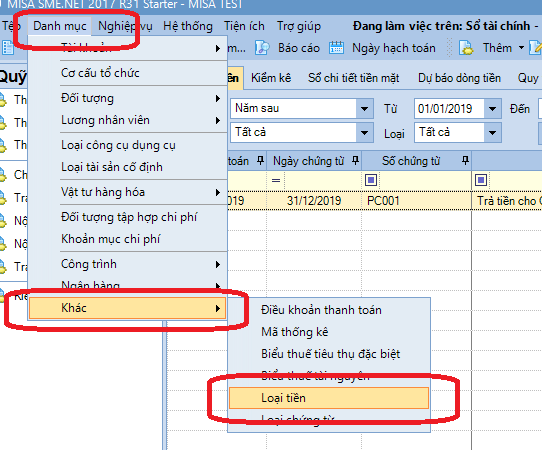Open the Thêm button dropdown arrow
Viewport: 542px width, 450px height.
point(521,48)
